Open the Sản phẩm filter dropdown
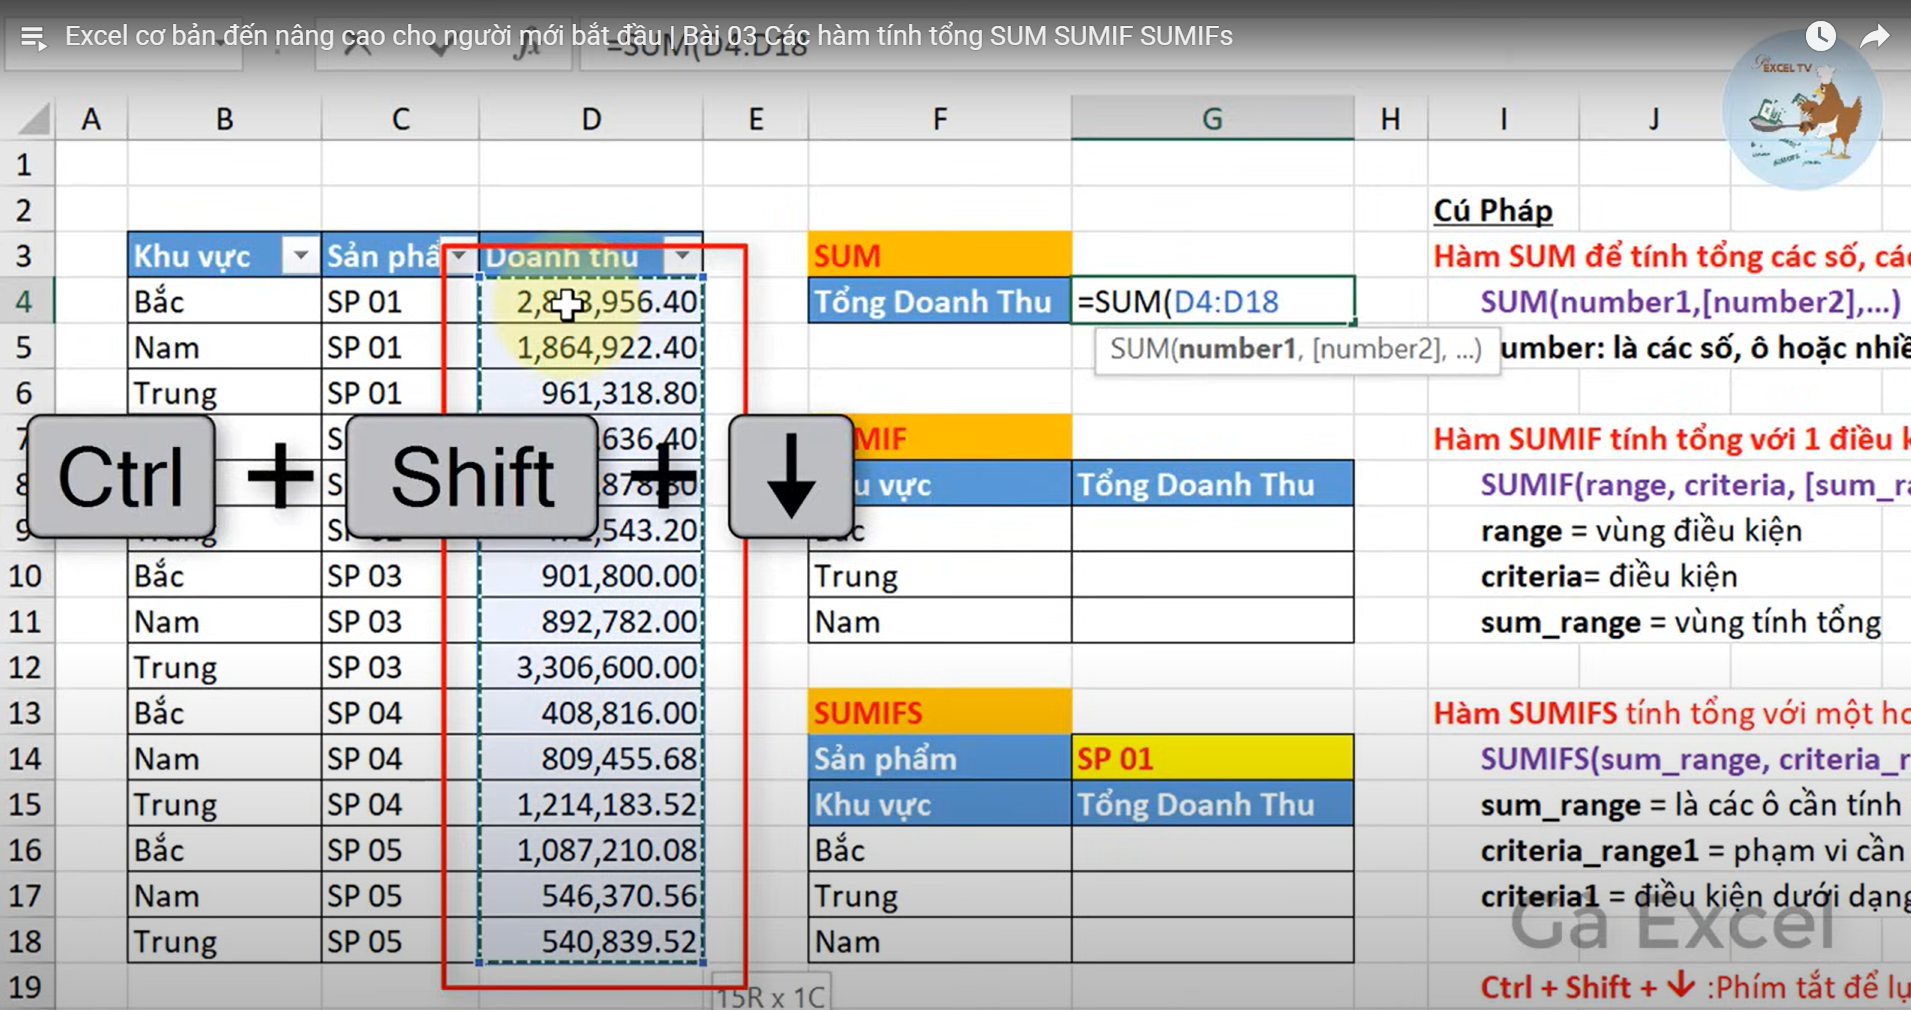1911x1010 pixels. click(x=459, y=257)
